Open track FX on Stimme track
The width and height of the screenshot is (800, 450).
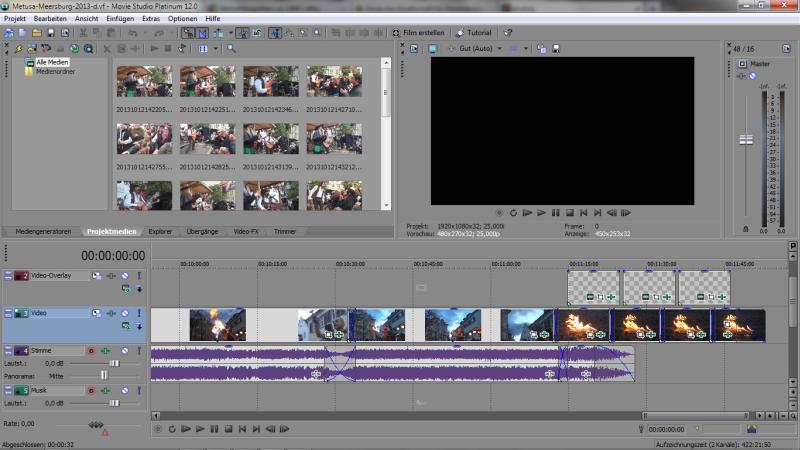(x=110, y=351)
